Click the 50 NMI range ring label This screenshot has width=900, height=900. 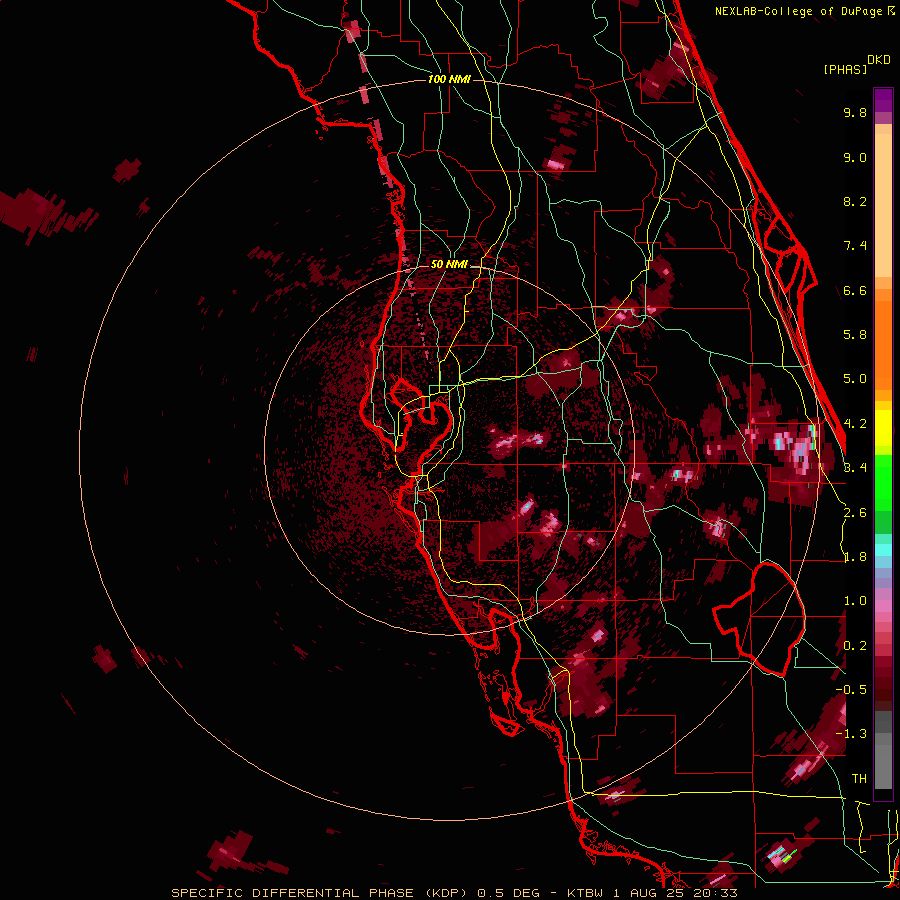[449, 264]
